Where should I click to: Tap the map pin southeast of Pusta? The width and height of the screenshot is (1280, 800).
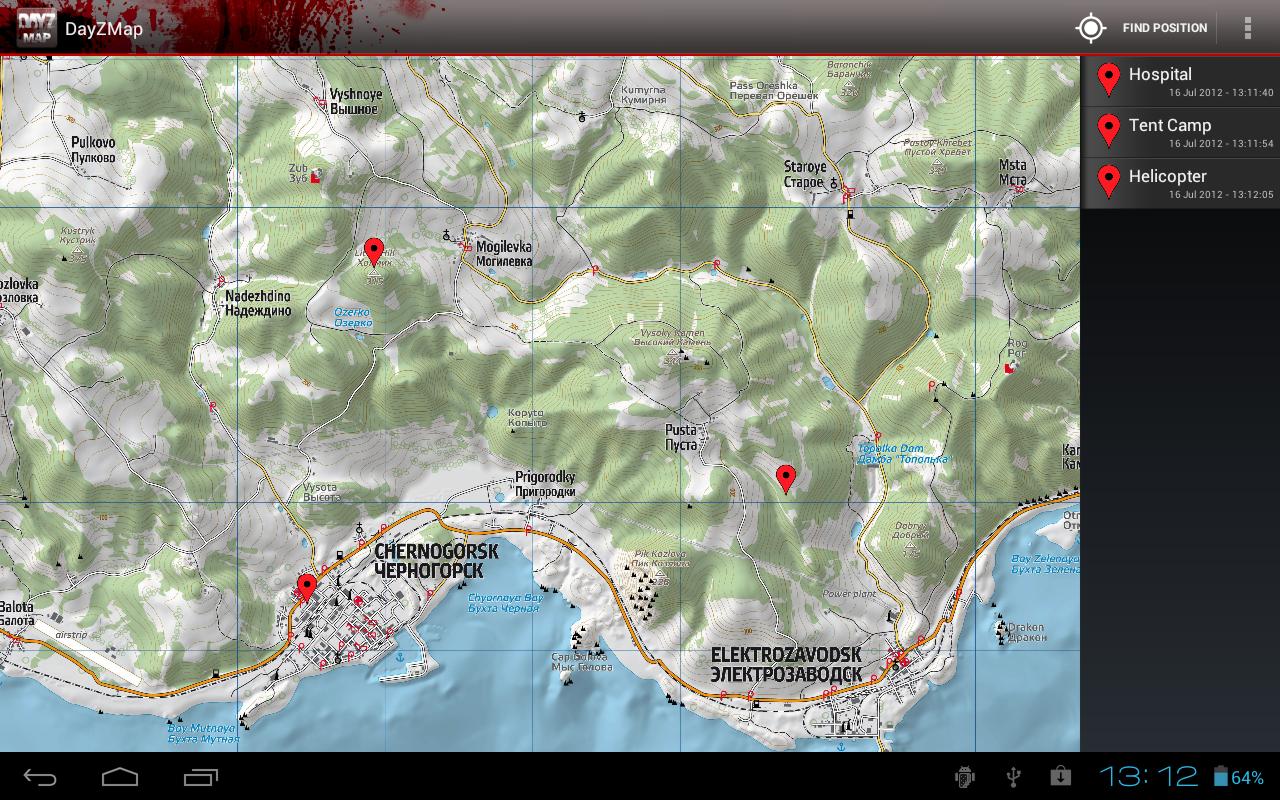pyautogui.click(x=786, y=479)
